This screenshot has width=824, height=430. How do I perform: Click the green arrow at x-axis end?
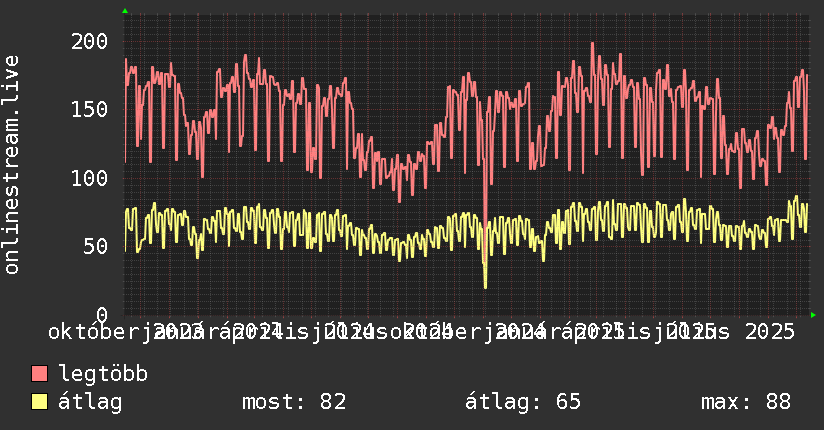coord(813,315)
